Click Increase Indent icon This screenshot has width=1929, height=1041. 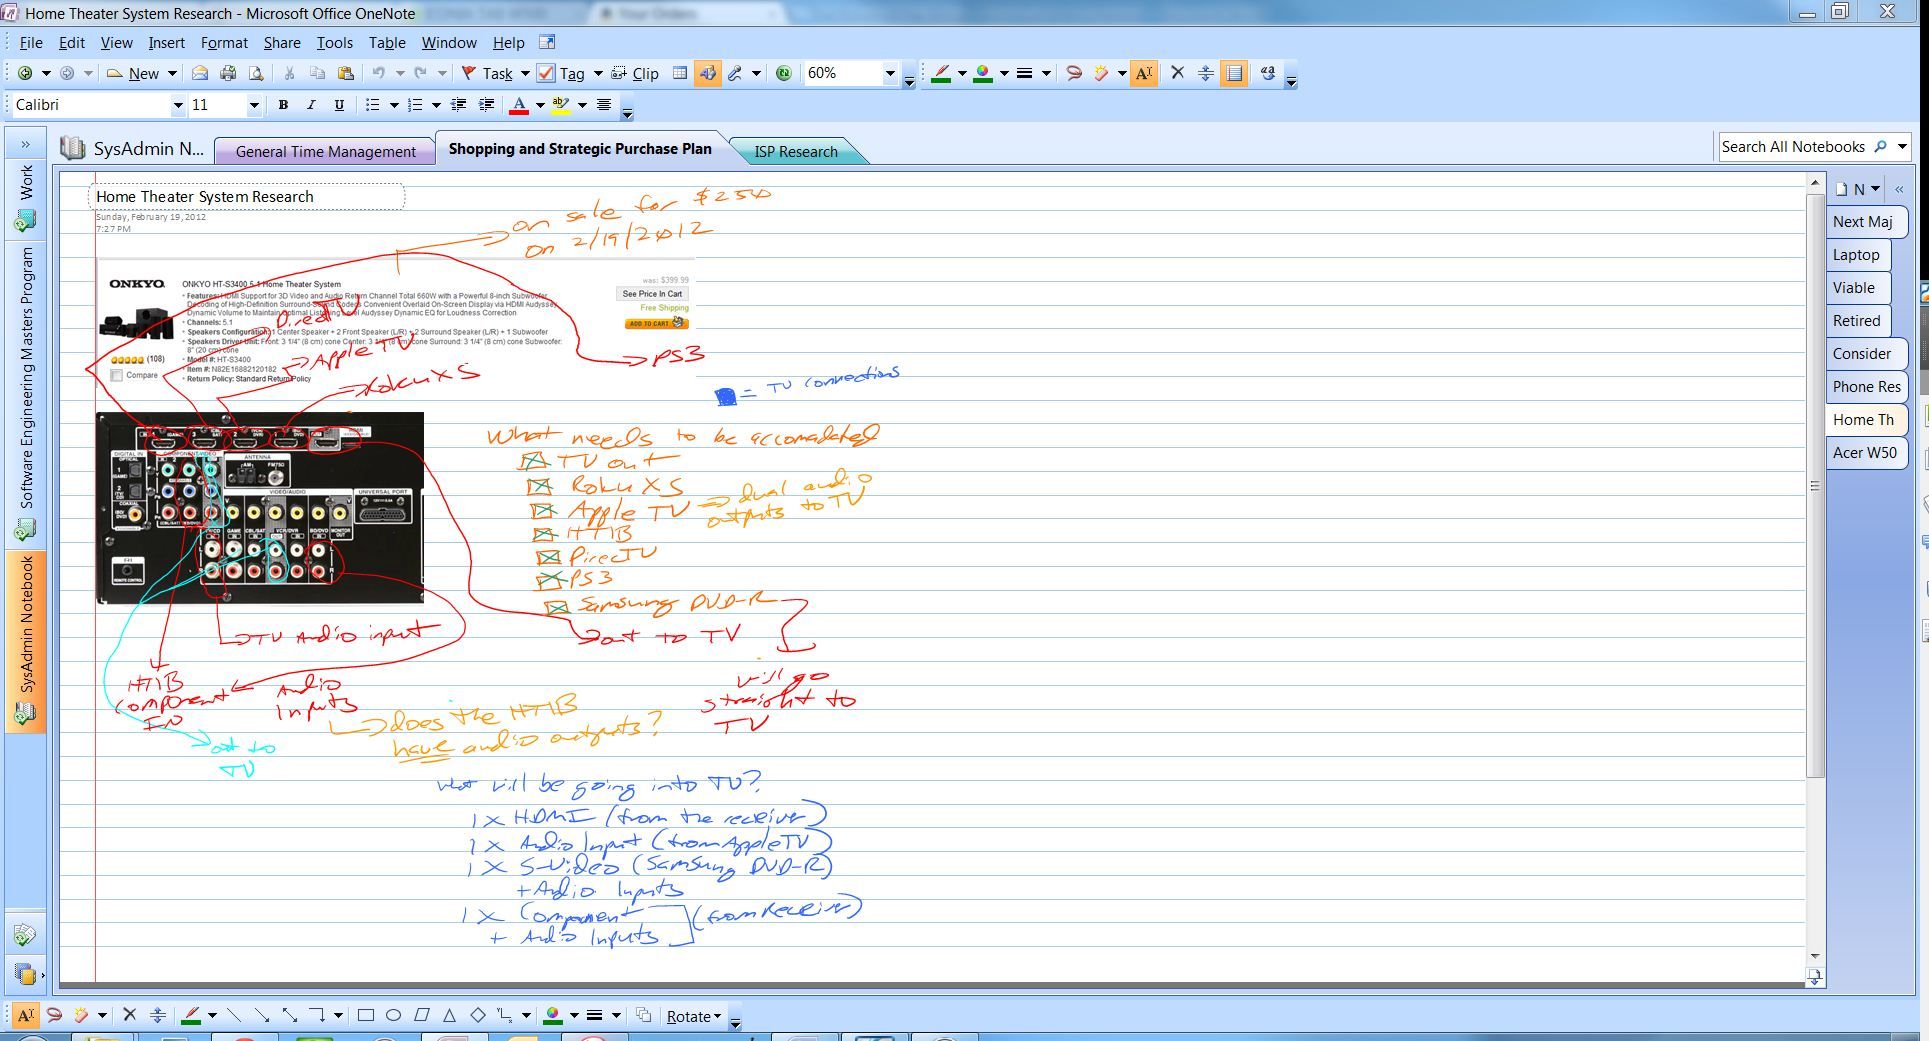pos(487,105)
